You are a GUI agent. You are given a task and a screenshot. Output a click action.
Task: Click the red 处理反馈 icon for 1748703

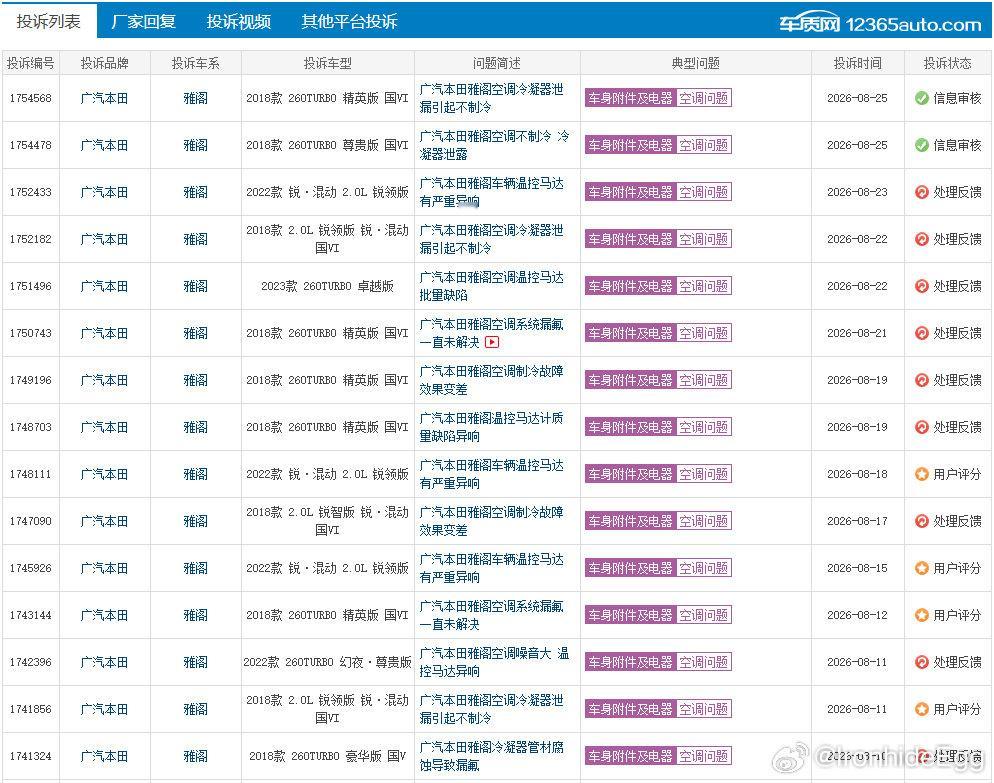(922, 427)
